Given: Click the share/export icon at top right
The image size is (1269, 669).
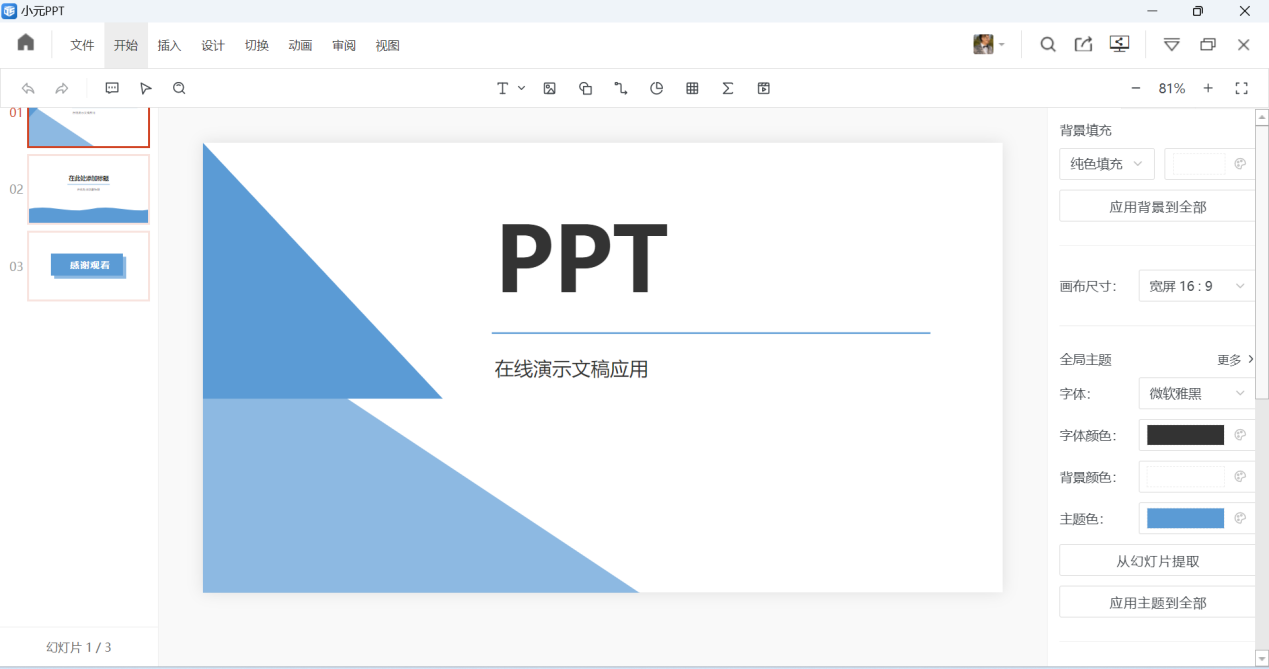Looking at the screenshot, I should click(x=1083, y=44).
